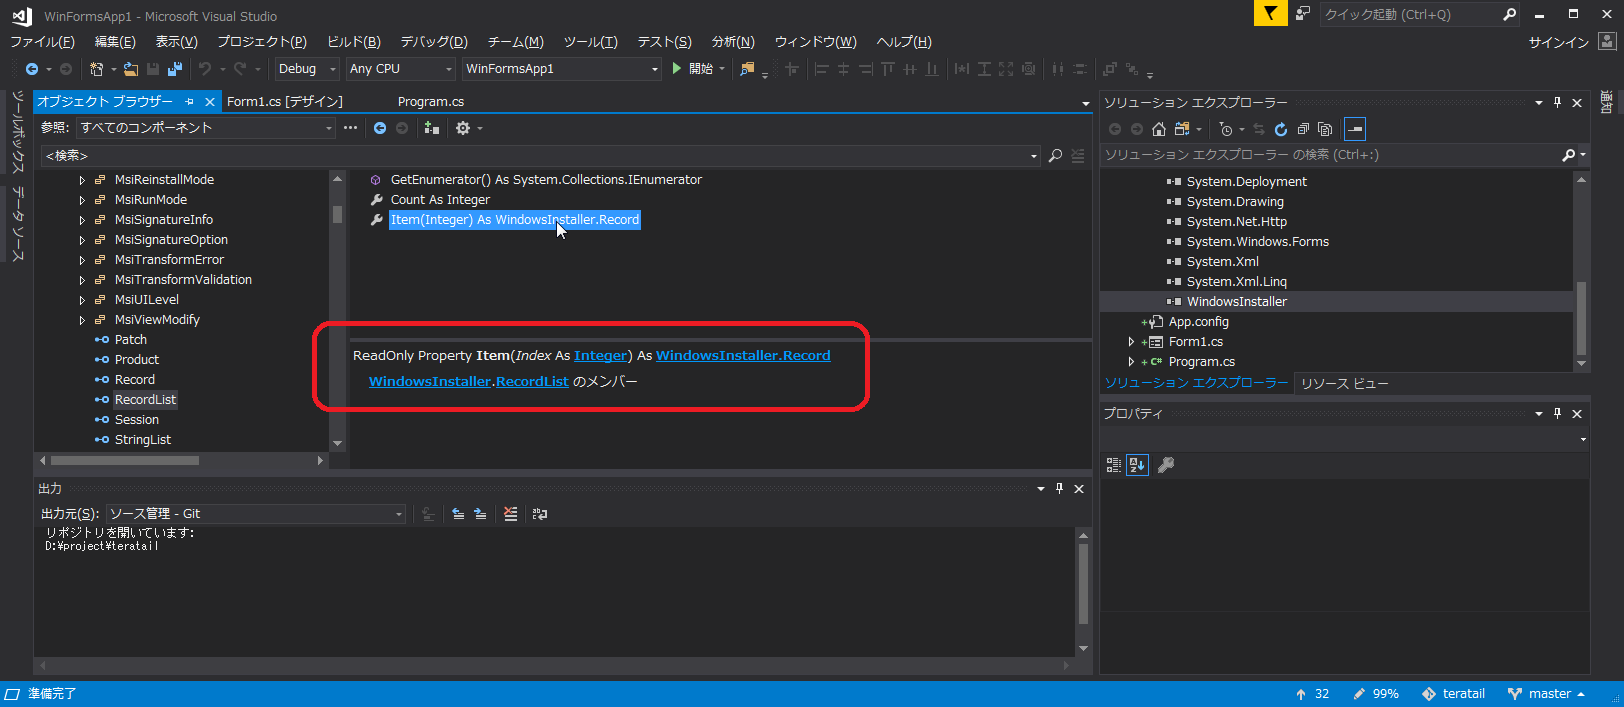Click サインイン sign-in link
The width and height of the screenshot is (1624, 707).
click(x=1559, y=42)
